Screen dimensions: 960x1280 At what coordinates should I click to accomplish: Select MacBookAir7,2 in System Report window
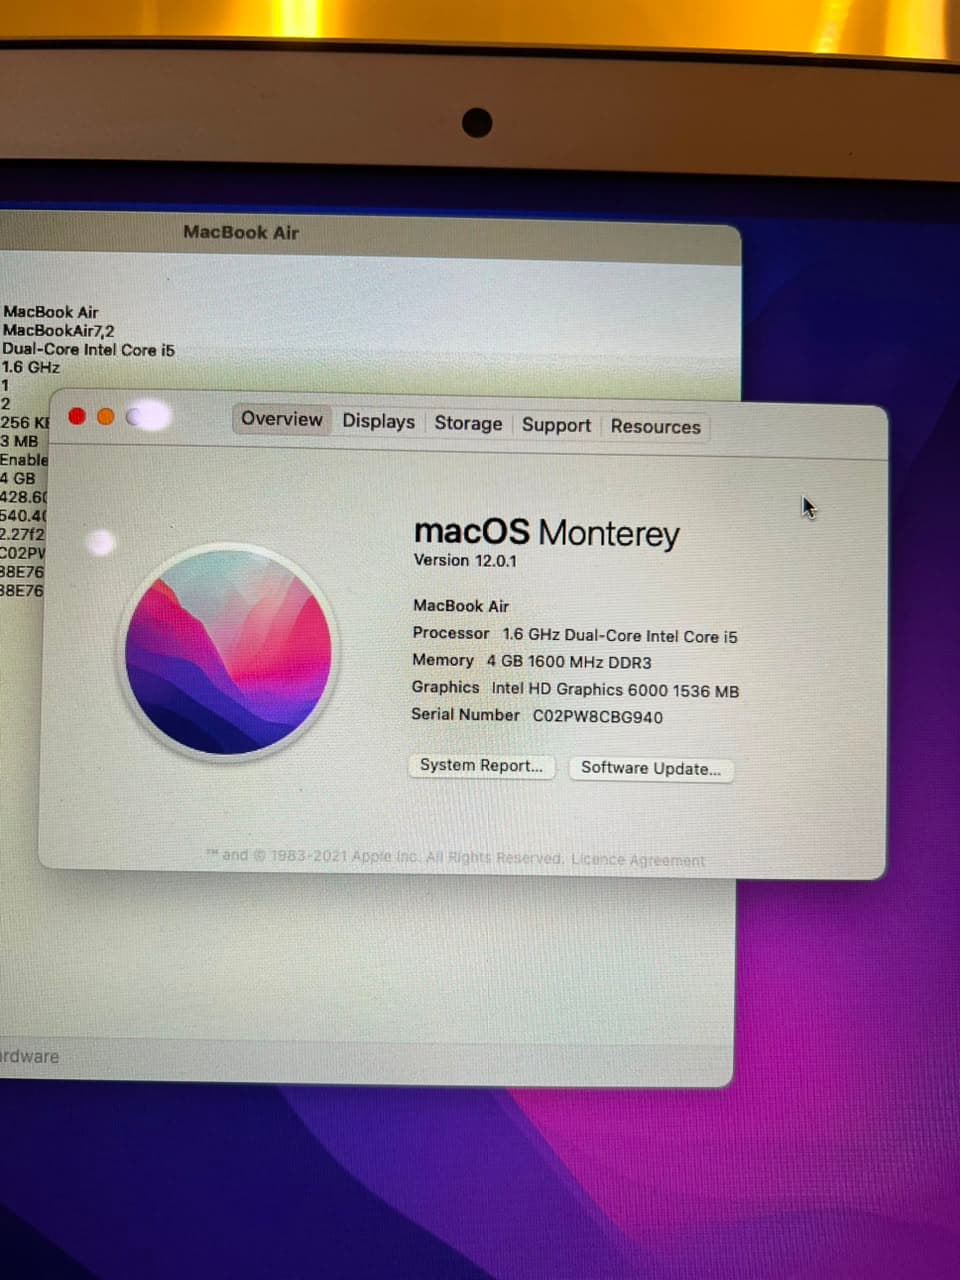[x=58, y=331]
